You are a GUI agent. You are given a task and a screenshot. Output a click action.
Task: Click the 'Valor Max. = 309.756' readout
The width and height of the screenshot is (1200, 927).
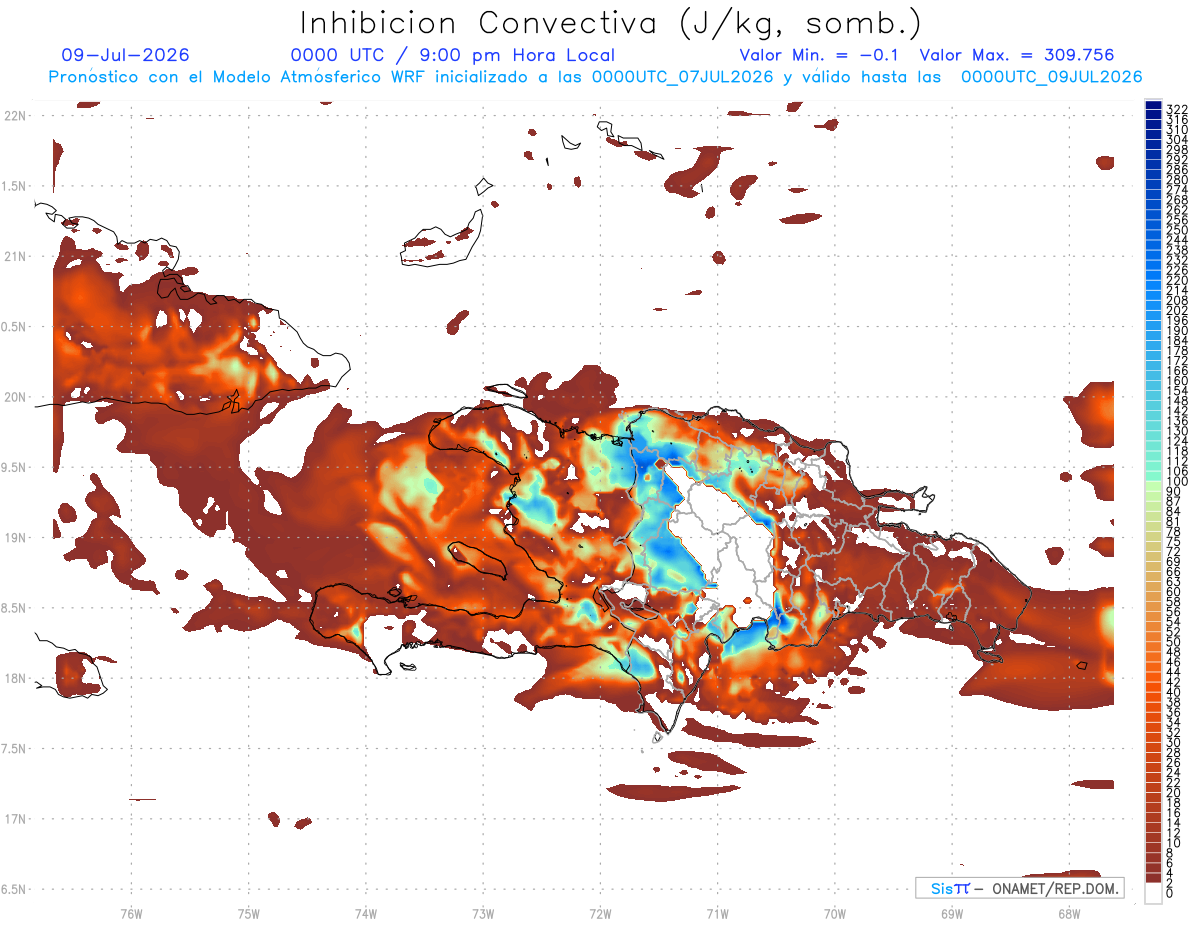coord(1017,55)
